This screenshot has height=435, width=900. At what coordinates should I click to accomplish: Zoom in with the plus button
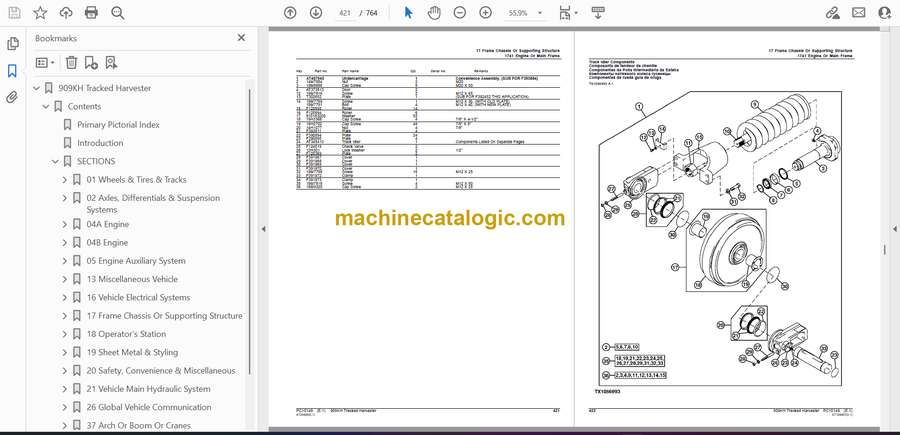pyautogui.click(x=486, y=13)
